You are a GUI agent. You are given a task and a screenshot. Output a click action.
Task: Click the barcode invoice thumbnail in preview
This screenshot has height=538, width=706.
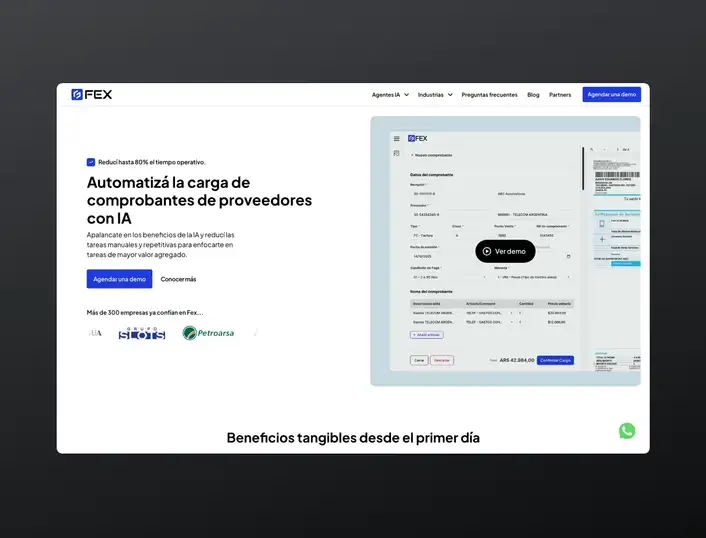616,177
